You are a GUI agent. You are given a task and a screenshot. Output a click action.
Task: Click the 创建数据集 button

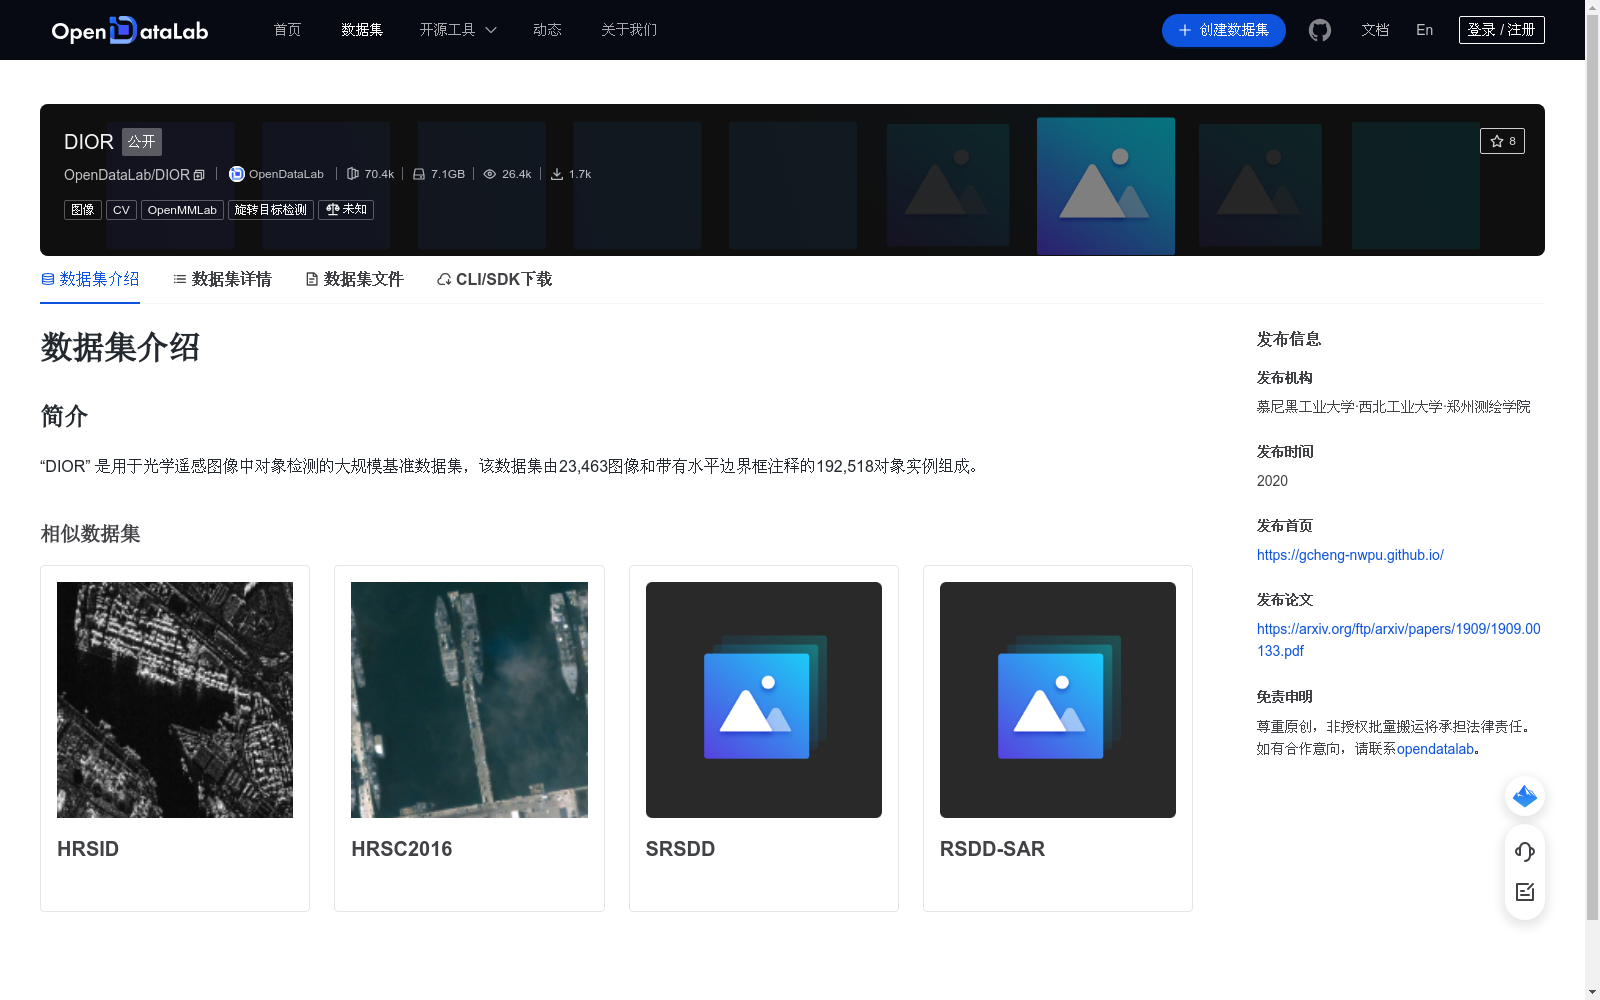click(x=1224, y=30)
